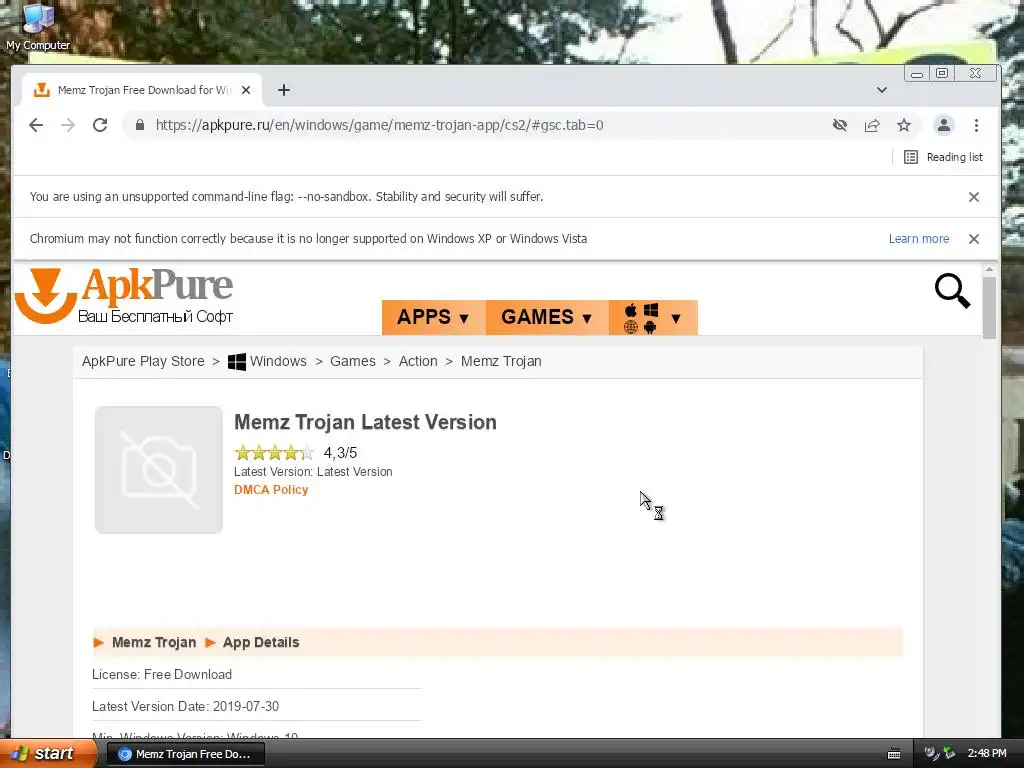Click the Memz Trojan section heading
The width and height of the screenshot is (1024, 768).
(154, 643)
